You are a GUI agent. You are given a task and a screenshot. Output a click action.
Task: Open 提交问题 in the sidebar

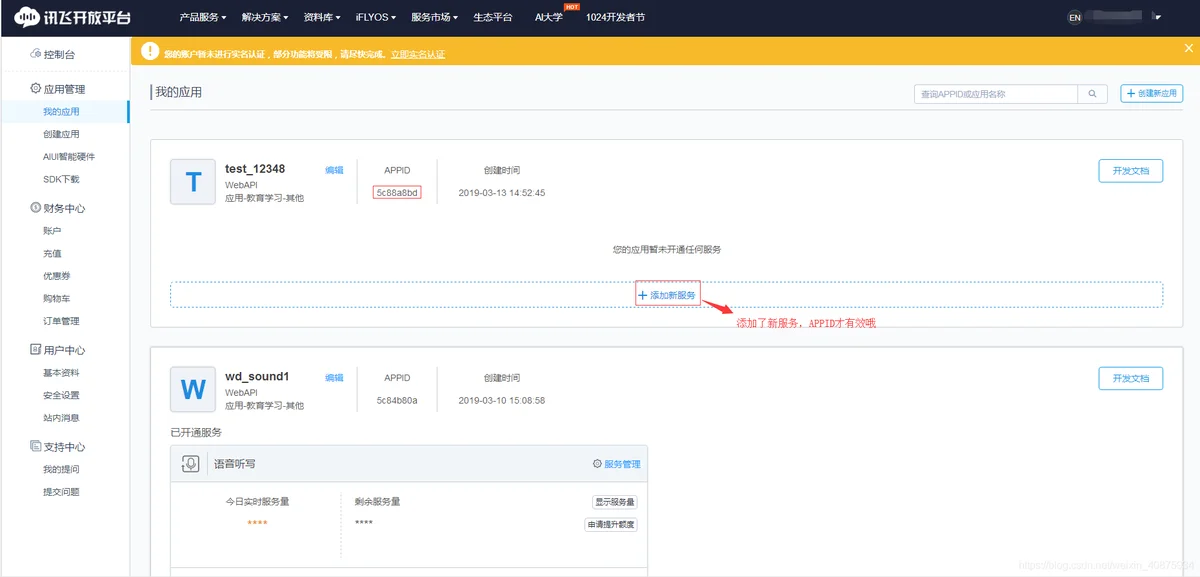pyautogui.click(x=61, y=492)
